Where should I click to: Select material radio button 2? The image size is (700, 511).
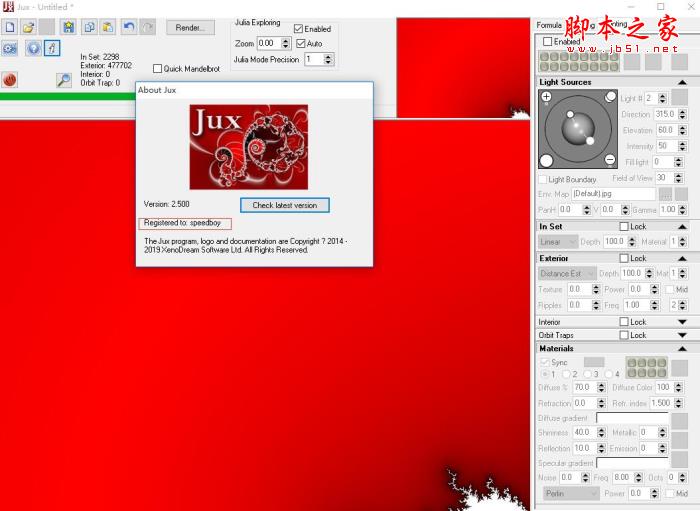point(567,374)
